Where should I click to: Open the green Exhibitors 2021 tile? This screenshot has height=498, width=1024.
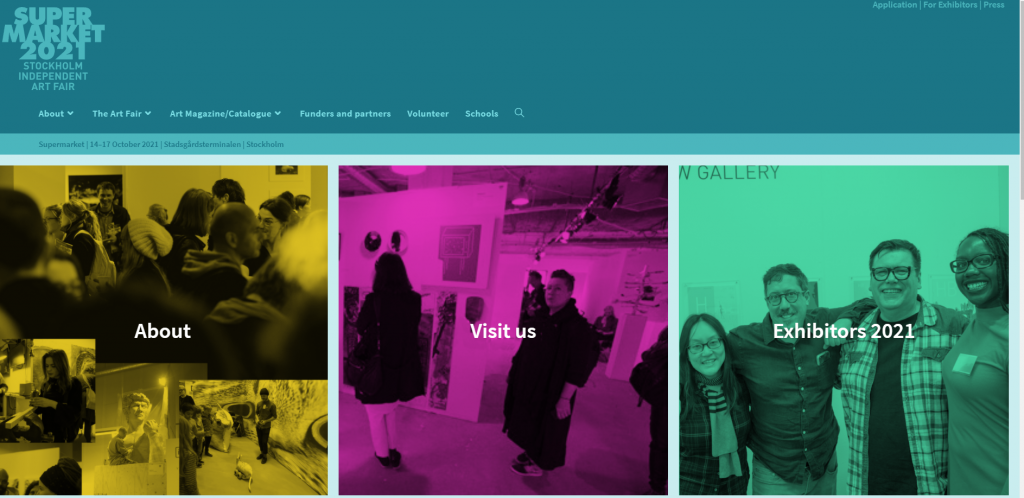click(844, 330)
